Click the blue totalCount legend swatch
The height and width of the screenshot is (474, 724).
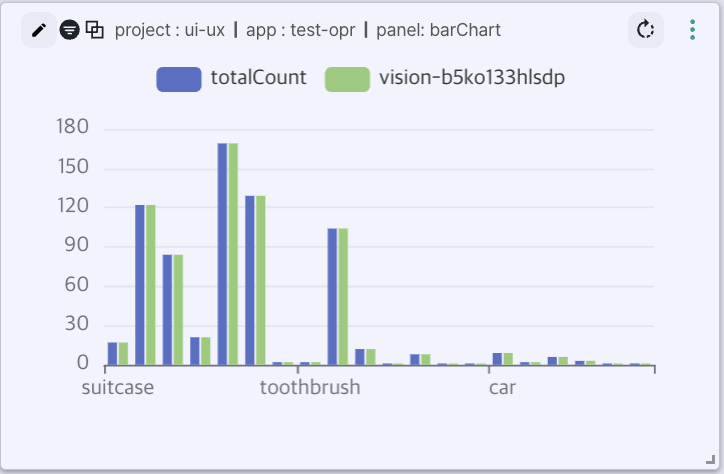click(x=179, y=79)
